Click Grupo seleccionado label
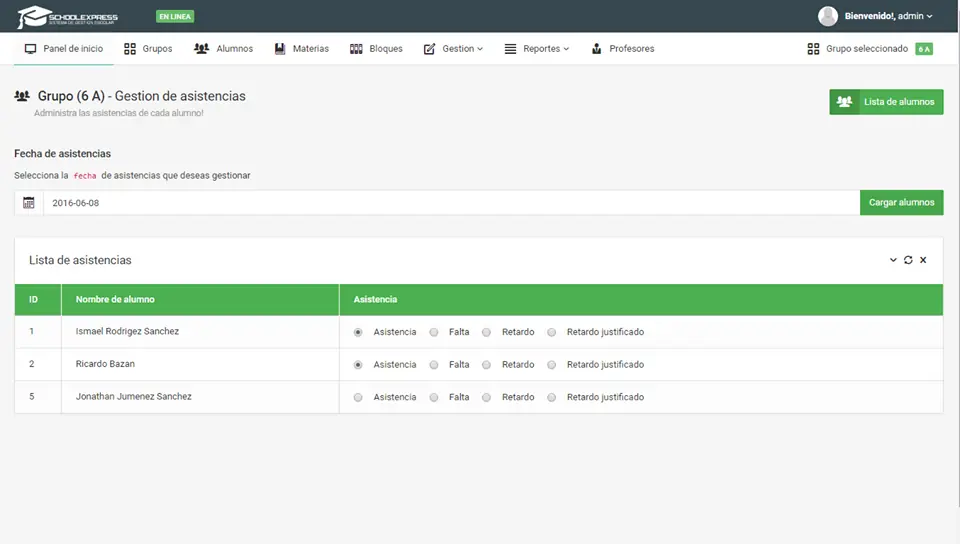 pyautogui.click(x=867, y=49)
